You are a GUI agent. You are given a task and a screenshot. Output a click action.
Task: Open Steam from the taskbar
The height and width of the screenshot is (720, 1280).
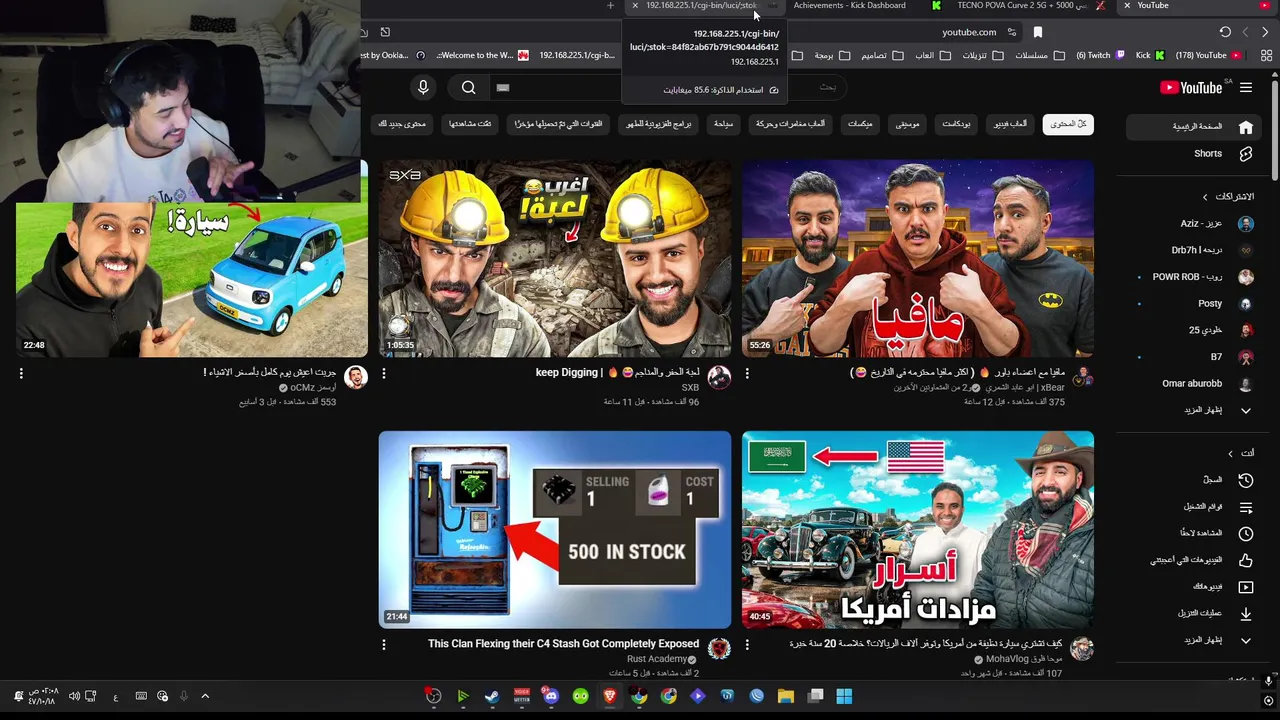click(492, 696)
